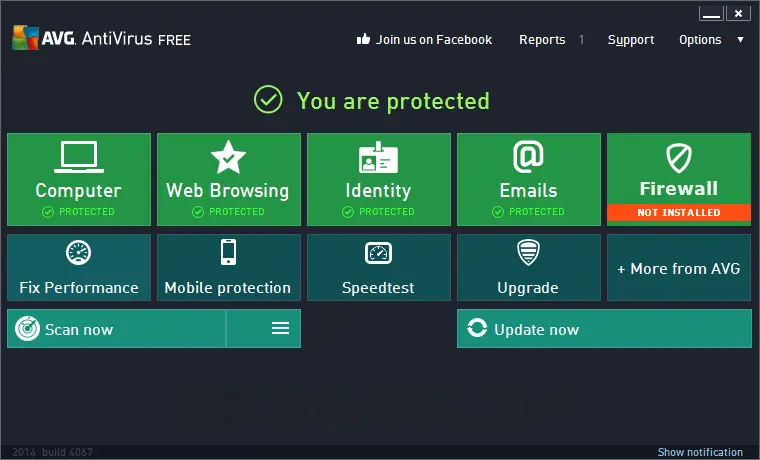This screenshot has height=460, width=760.
Task: Expand the Options dropdown arrow
Action: (740, 40)
